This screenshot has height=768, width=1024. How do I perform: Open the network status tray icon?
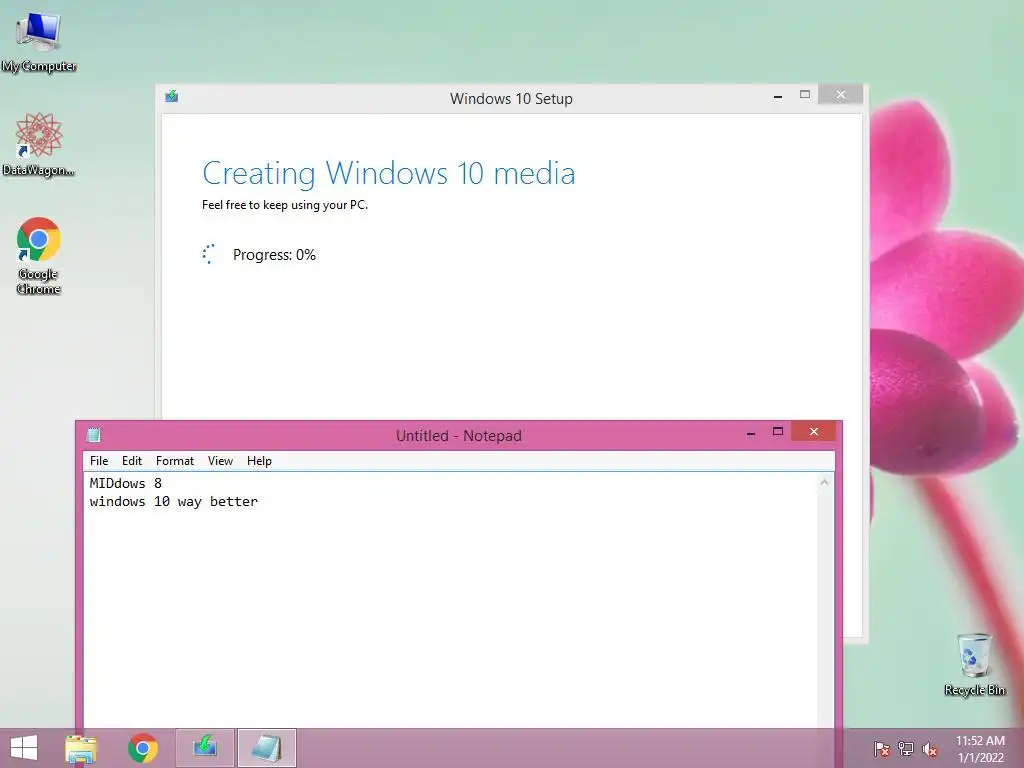pos(906,749)
